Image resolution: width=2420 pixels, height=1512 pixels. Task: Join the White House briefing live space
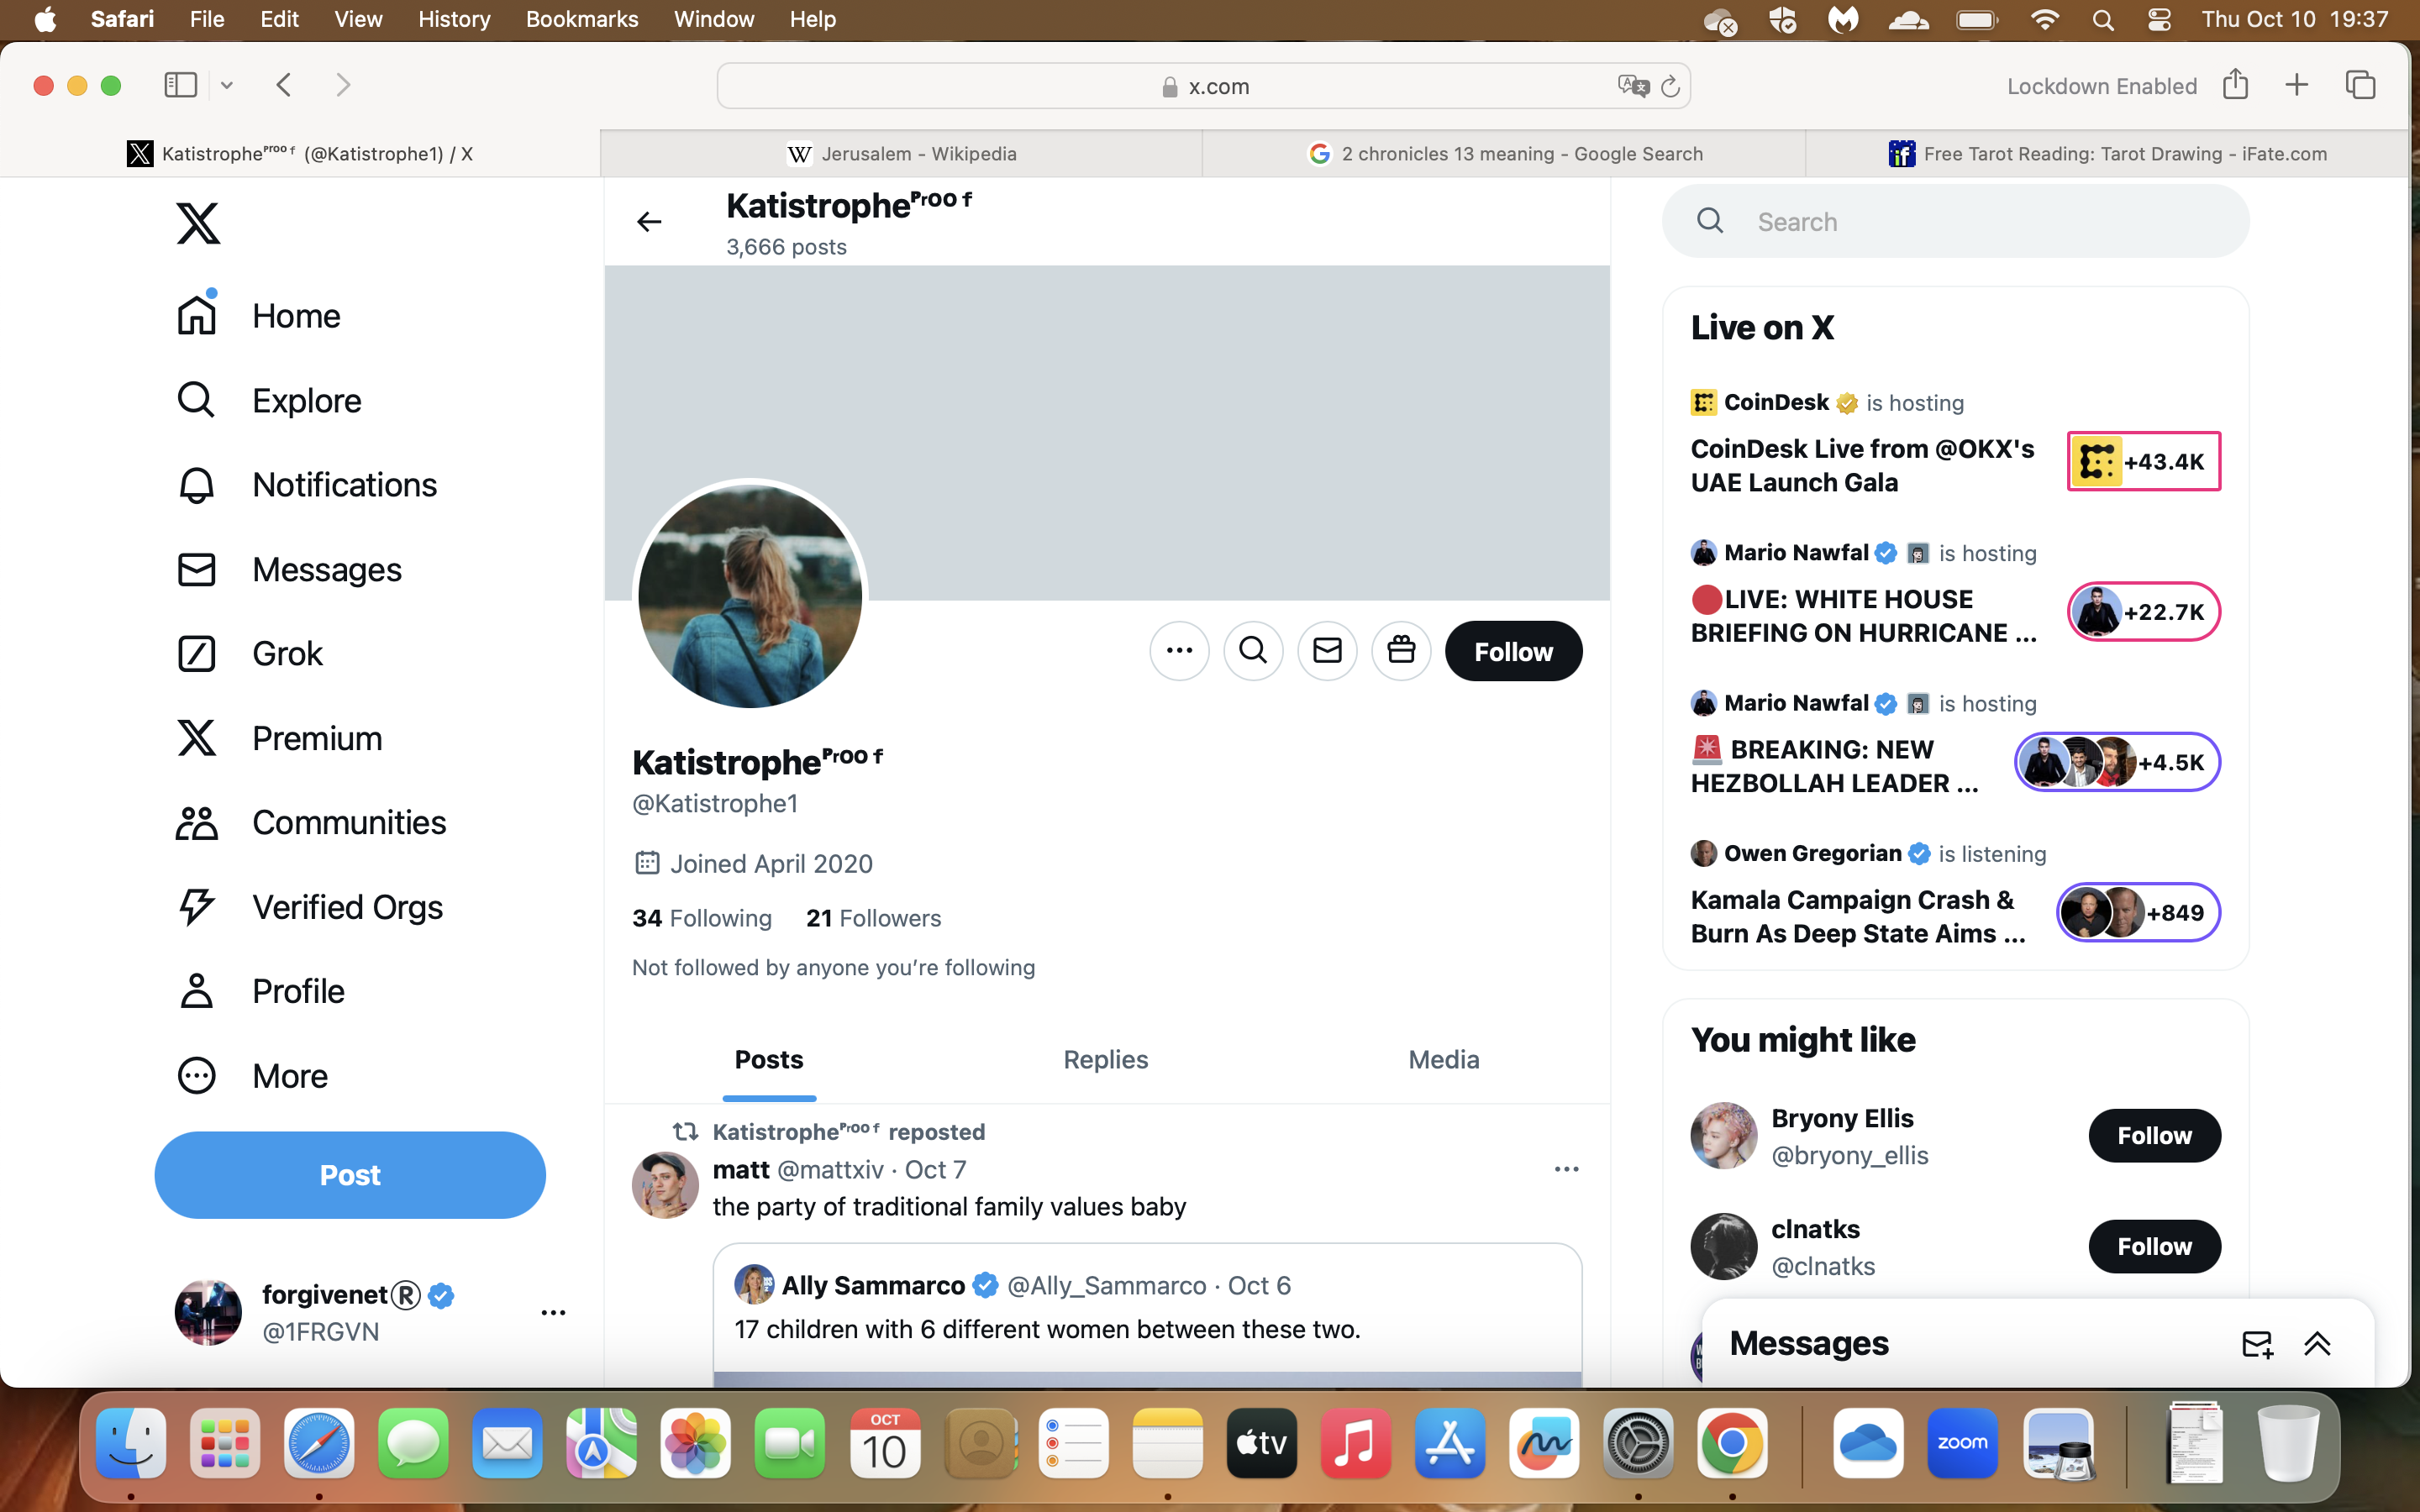click(x=2144, y=612)
